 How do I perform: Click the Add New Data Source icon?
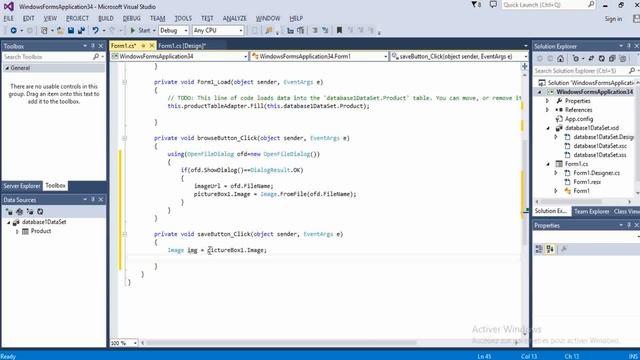point(9,211)
